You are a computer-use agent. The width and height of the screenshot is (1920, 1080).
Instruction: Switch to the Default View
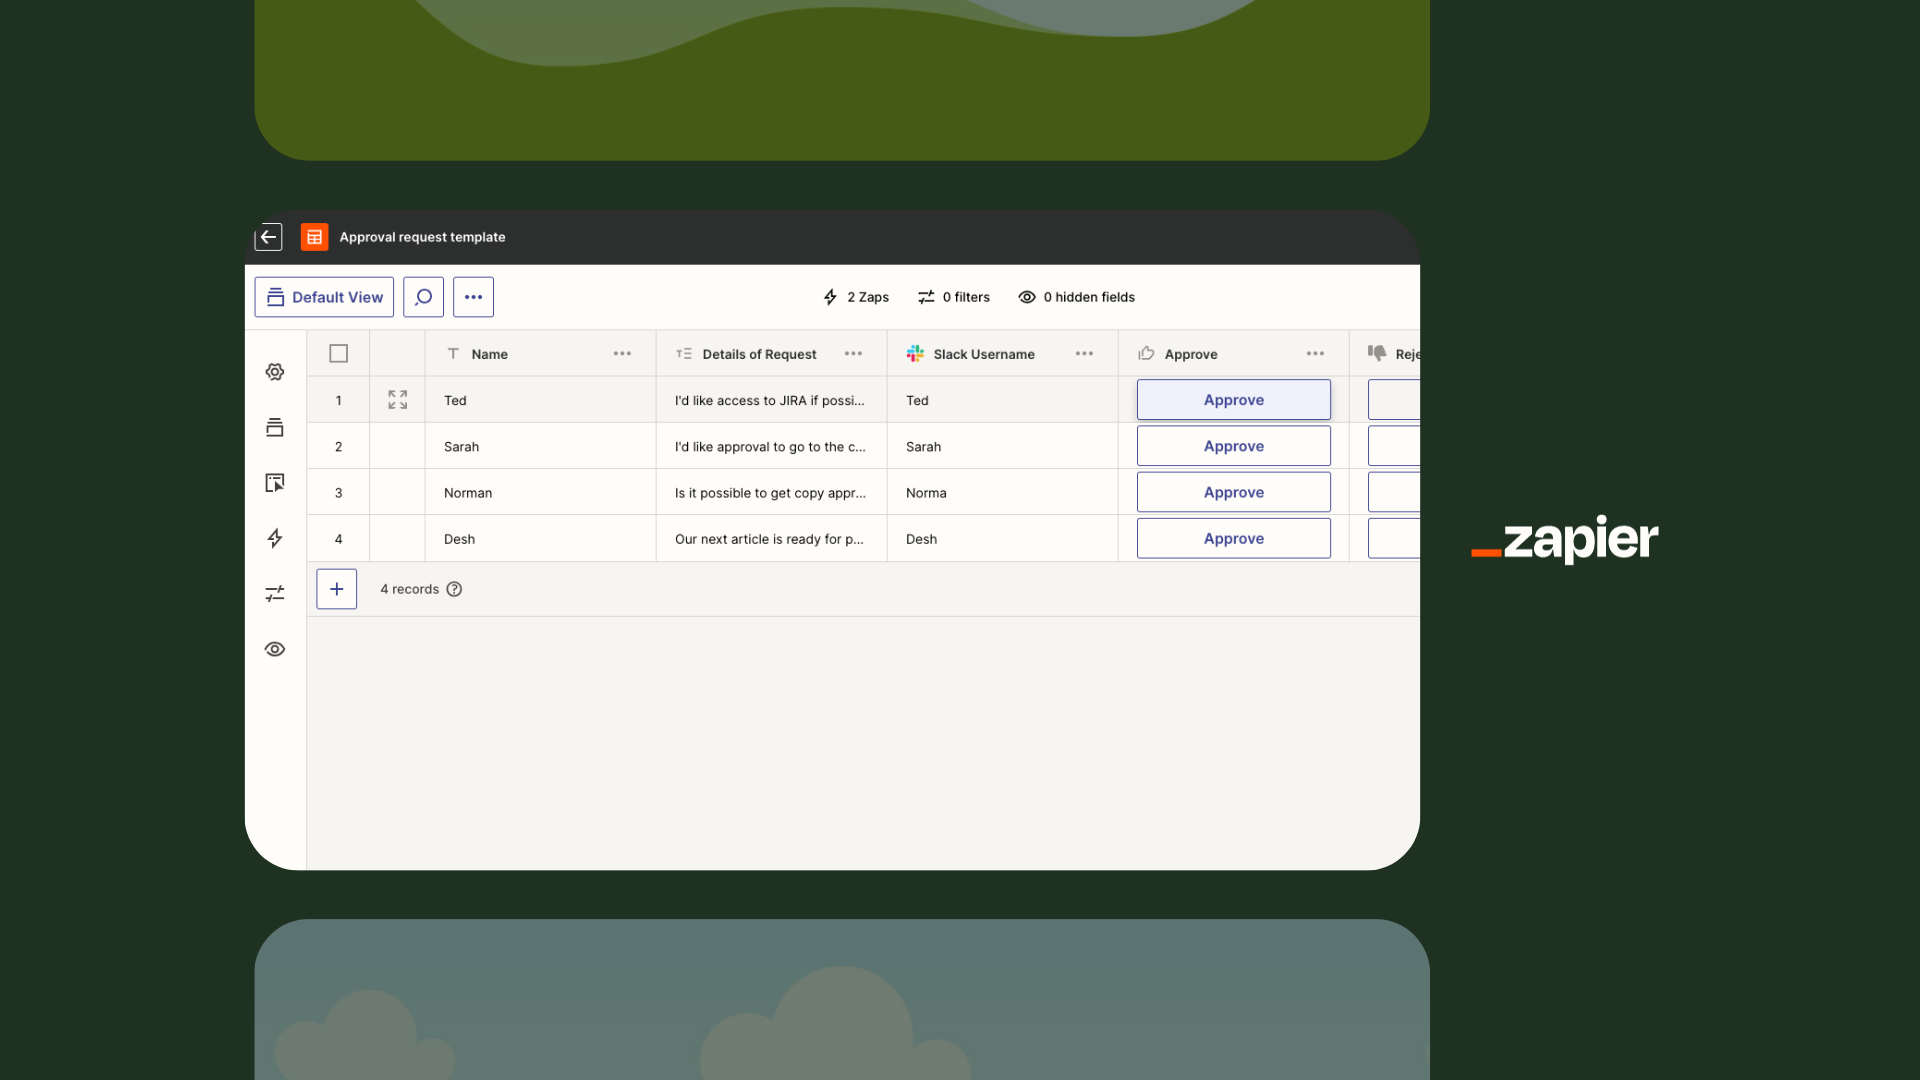click(323, 296)
